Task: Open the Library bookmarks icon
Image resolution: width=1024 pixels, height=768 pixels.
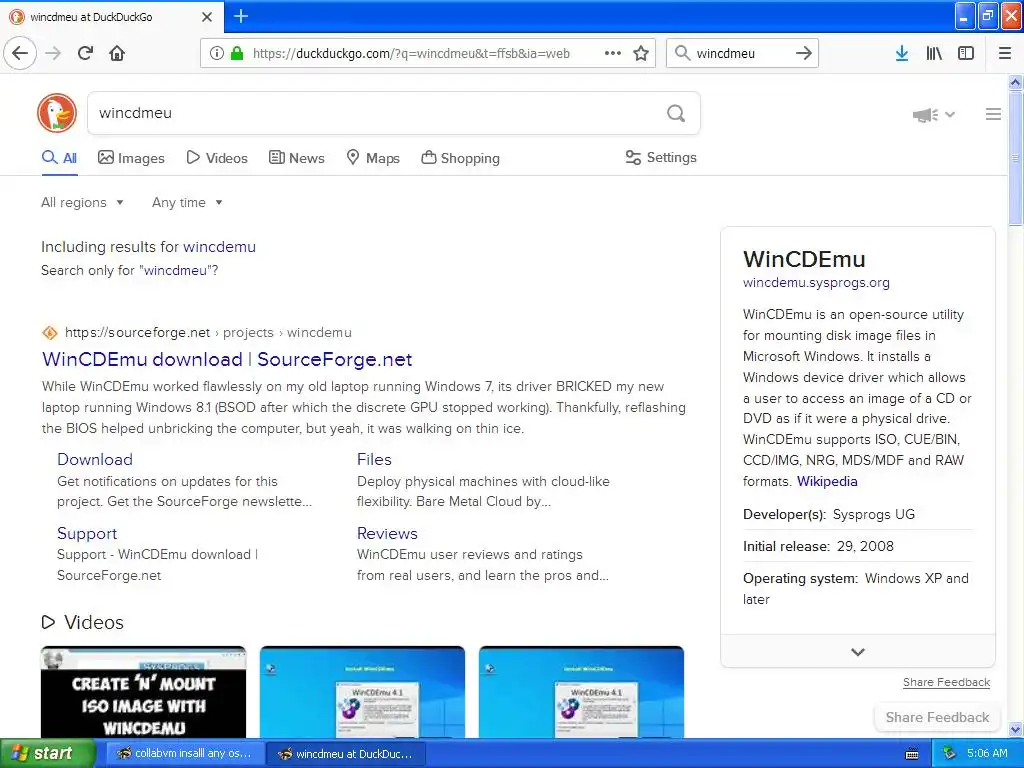Action: pos(934,53)
